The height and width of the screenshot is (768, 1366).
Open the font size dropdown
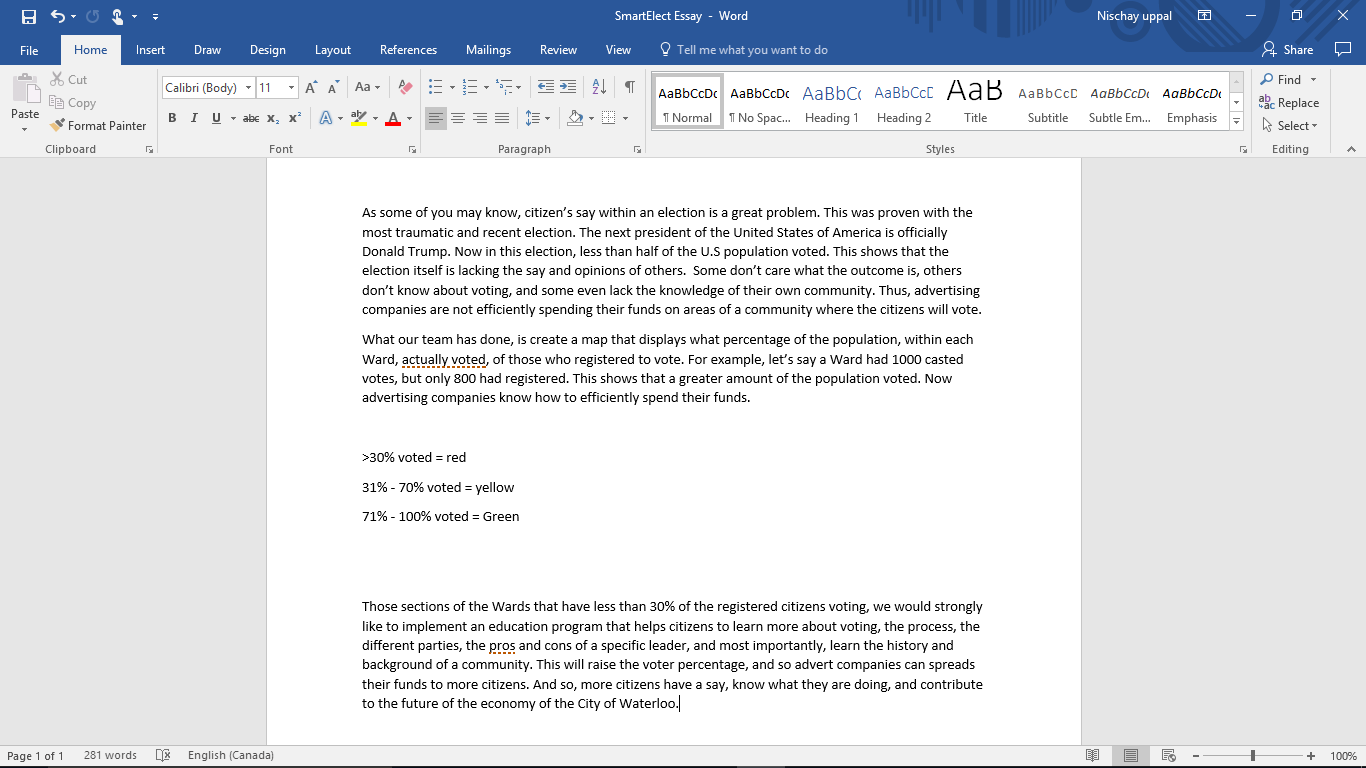[291, 88]
